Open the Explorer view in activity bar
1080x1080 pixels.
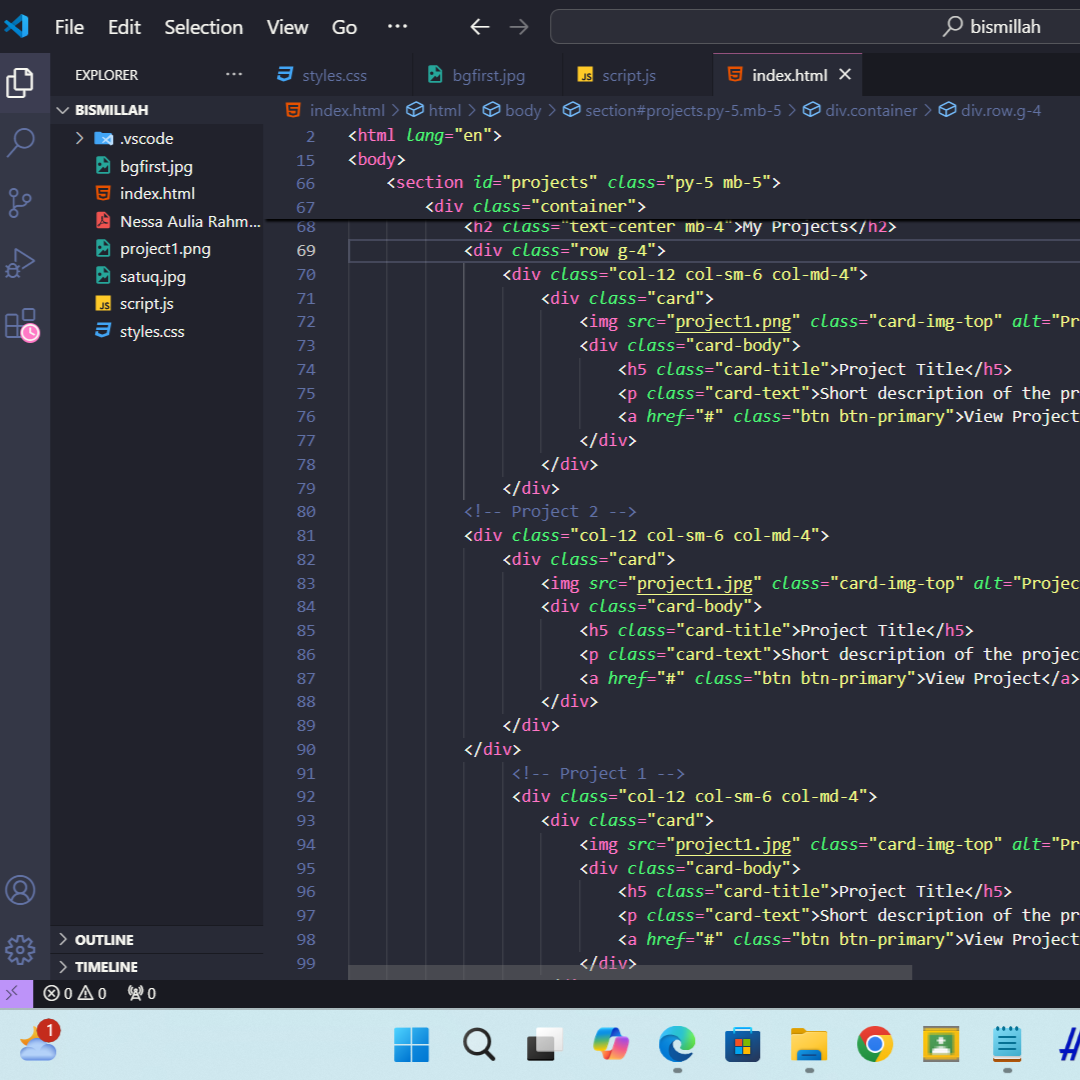tap(20, 83)
